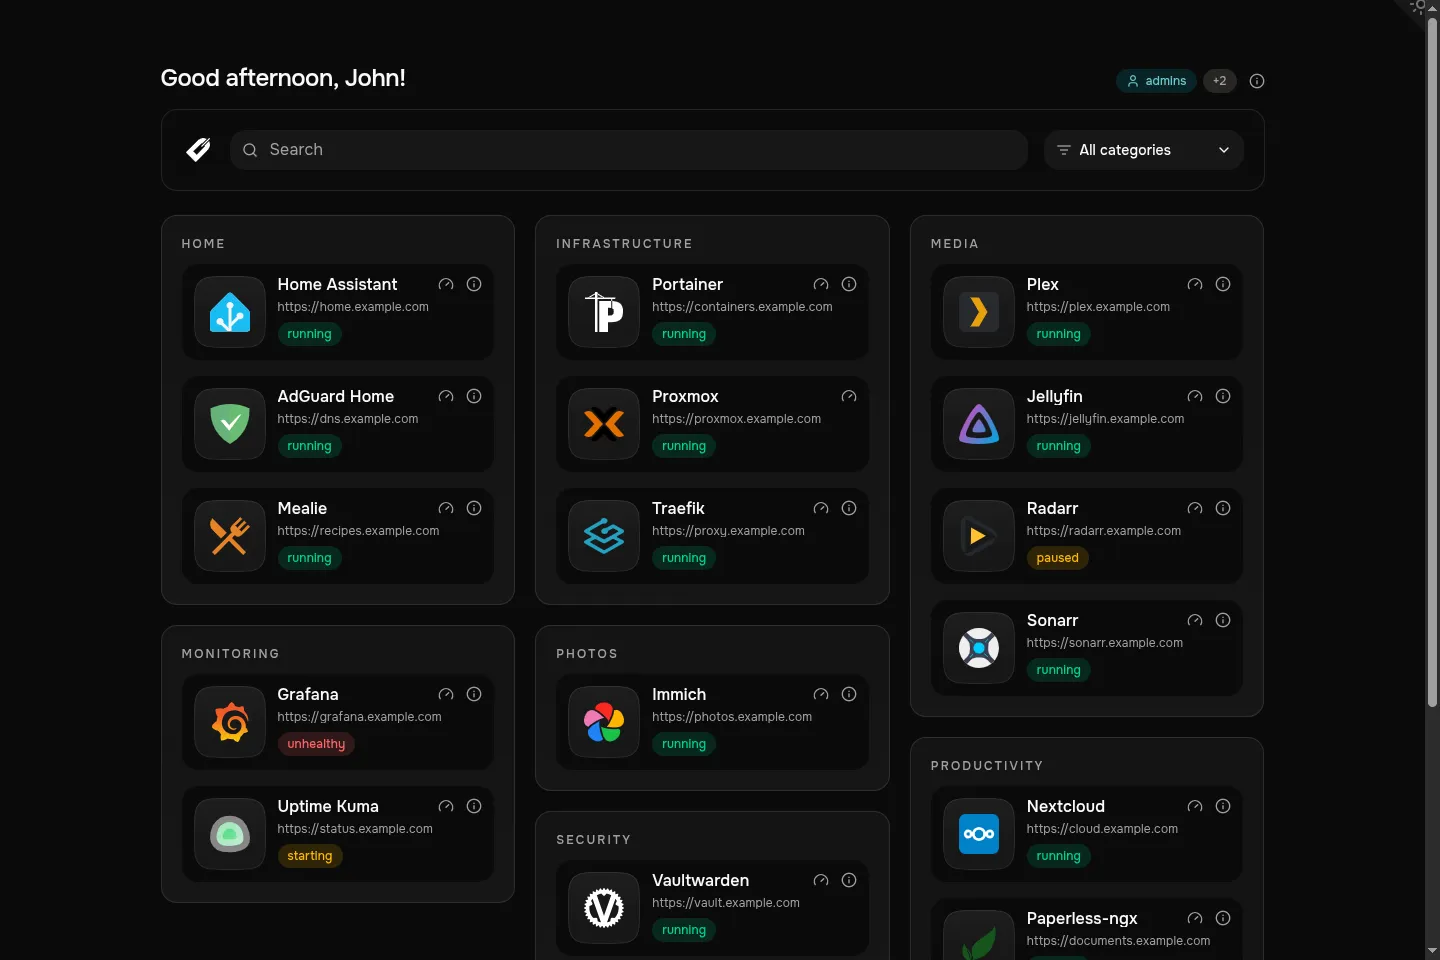1440x960 pixels.
Task: Click the scrollbar down arrow
Action: pos(1432,951)
